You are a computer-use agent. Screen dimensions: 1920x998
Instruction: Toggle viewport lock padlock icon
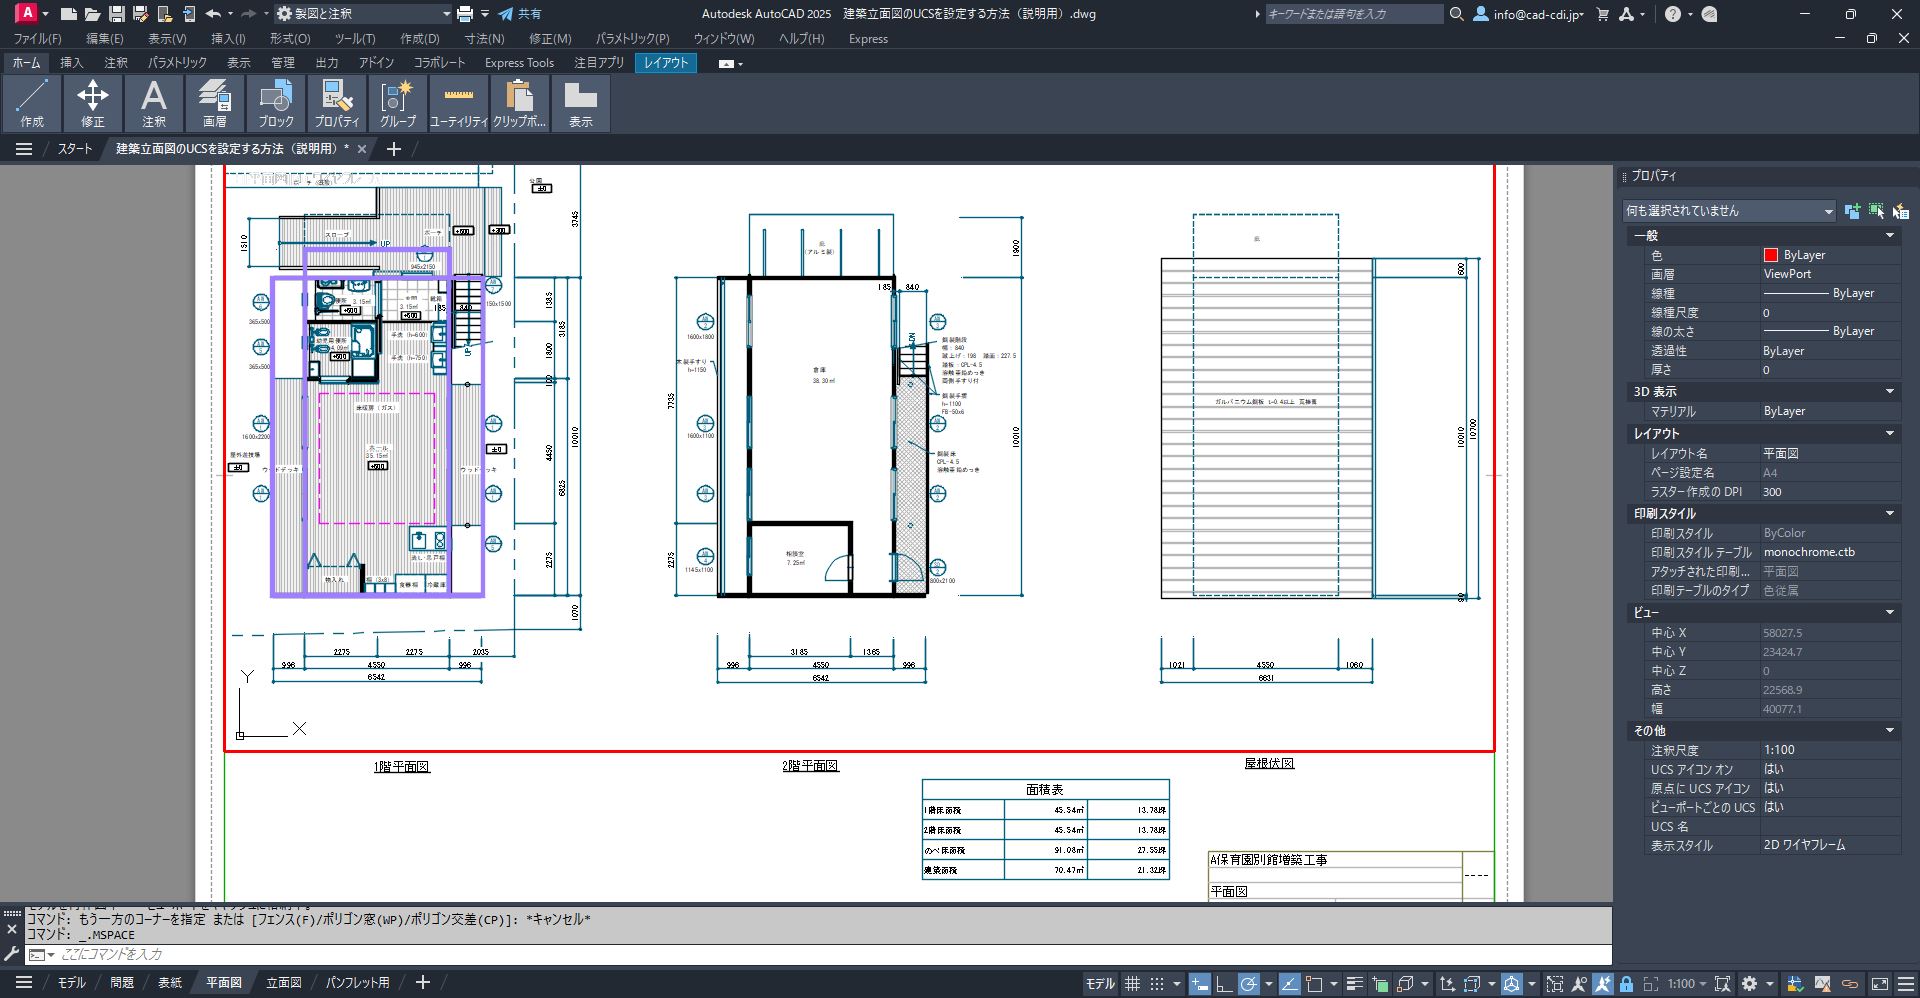tap(1626, 984)
